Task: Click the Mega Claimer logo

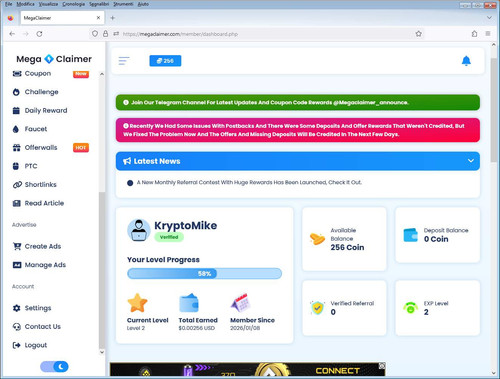Action: 54,59
